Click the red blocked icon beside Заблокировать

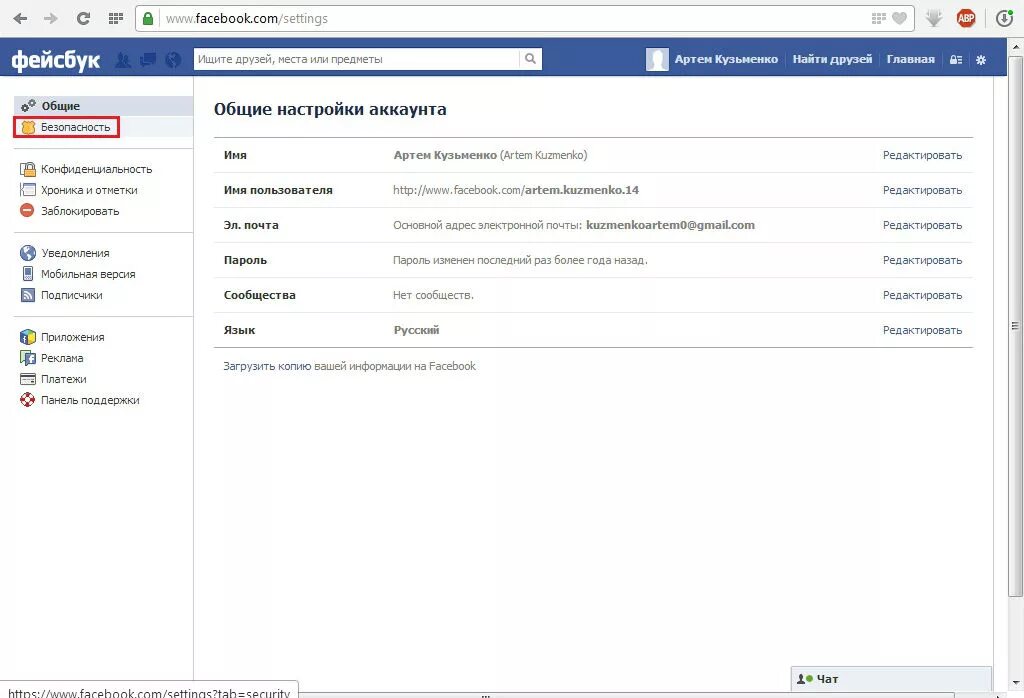click(27, 210)
